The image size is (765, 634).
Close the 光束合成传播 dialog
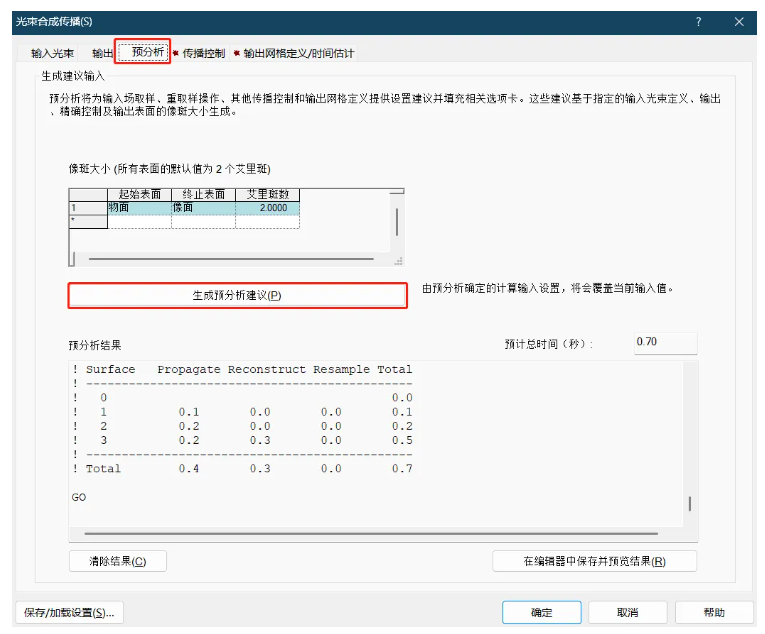[x=739, y=21]
